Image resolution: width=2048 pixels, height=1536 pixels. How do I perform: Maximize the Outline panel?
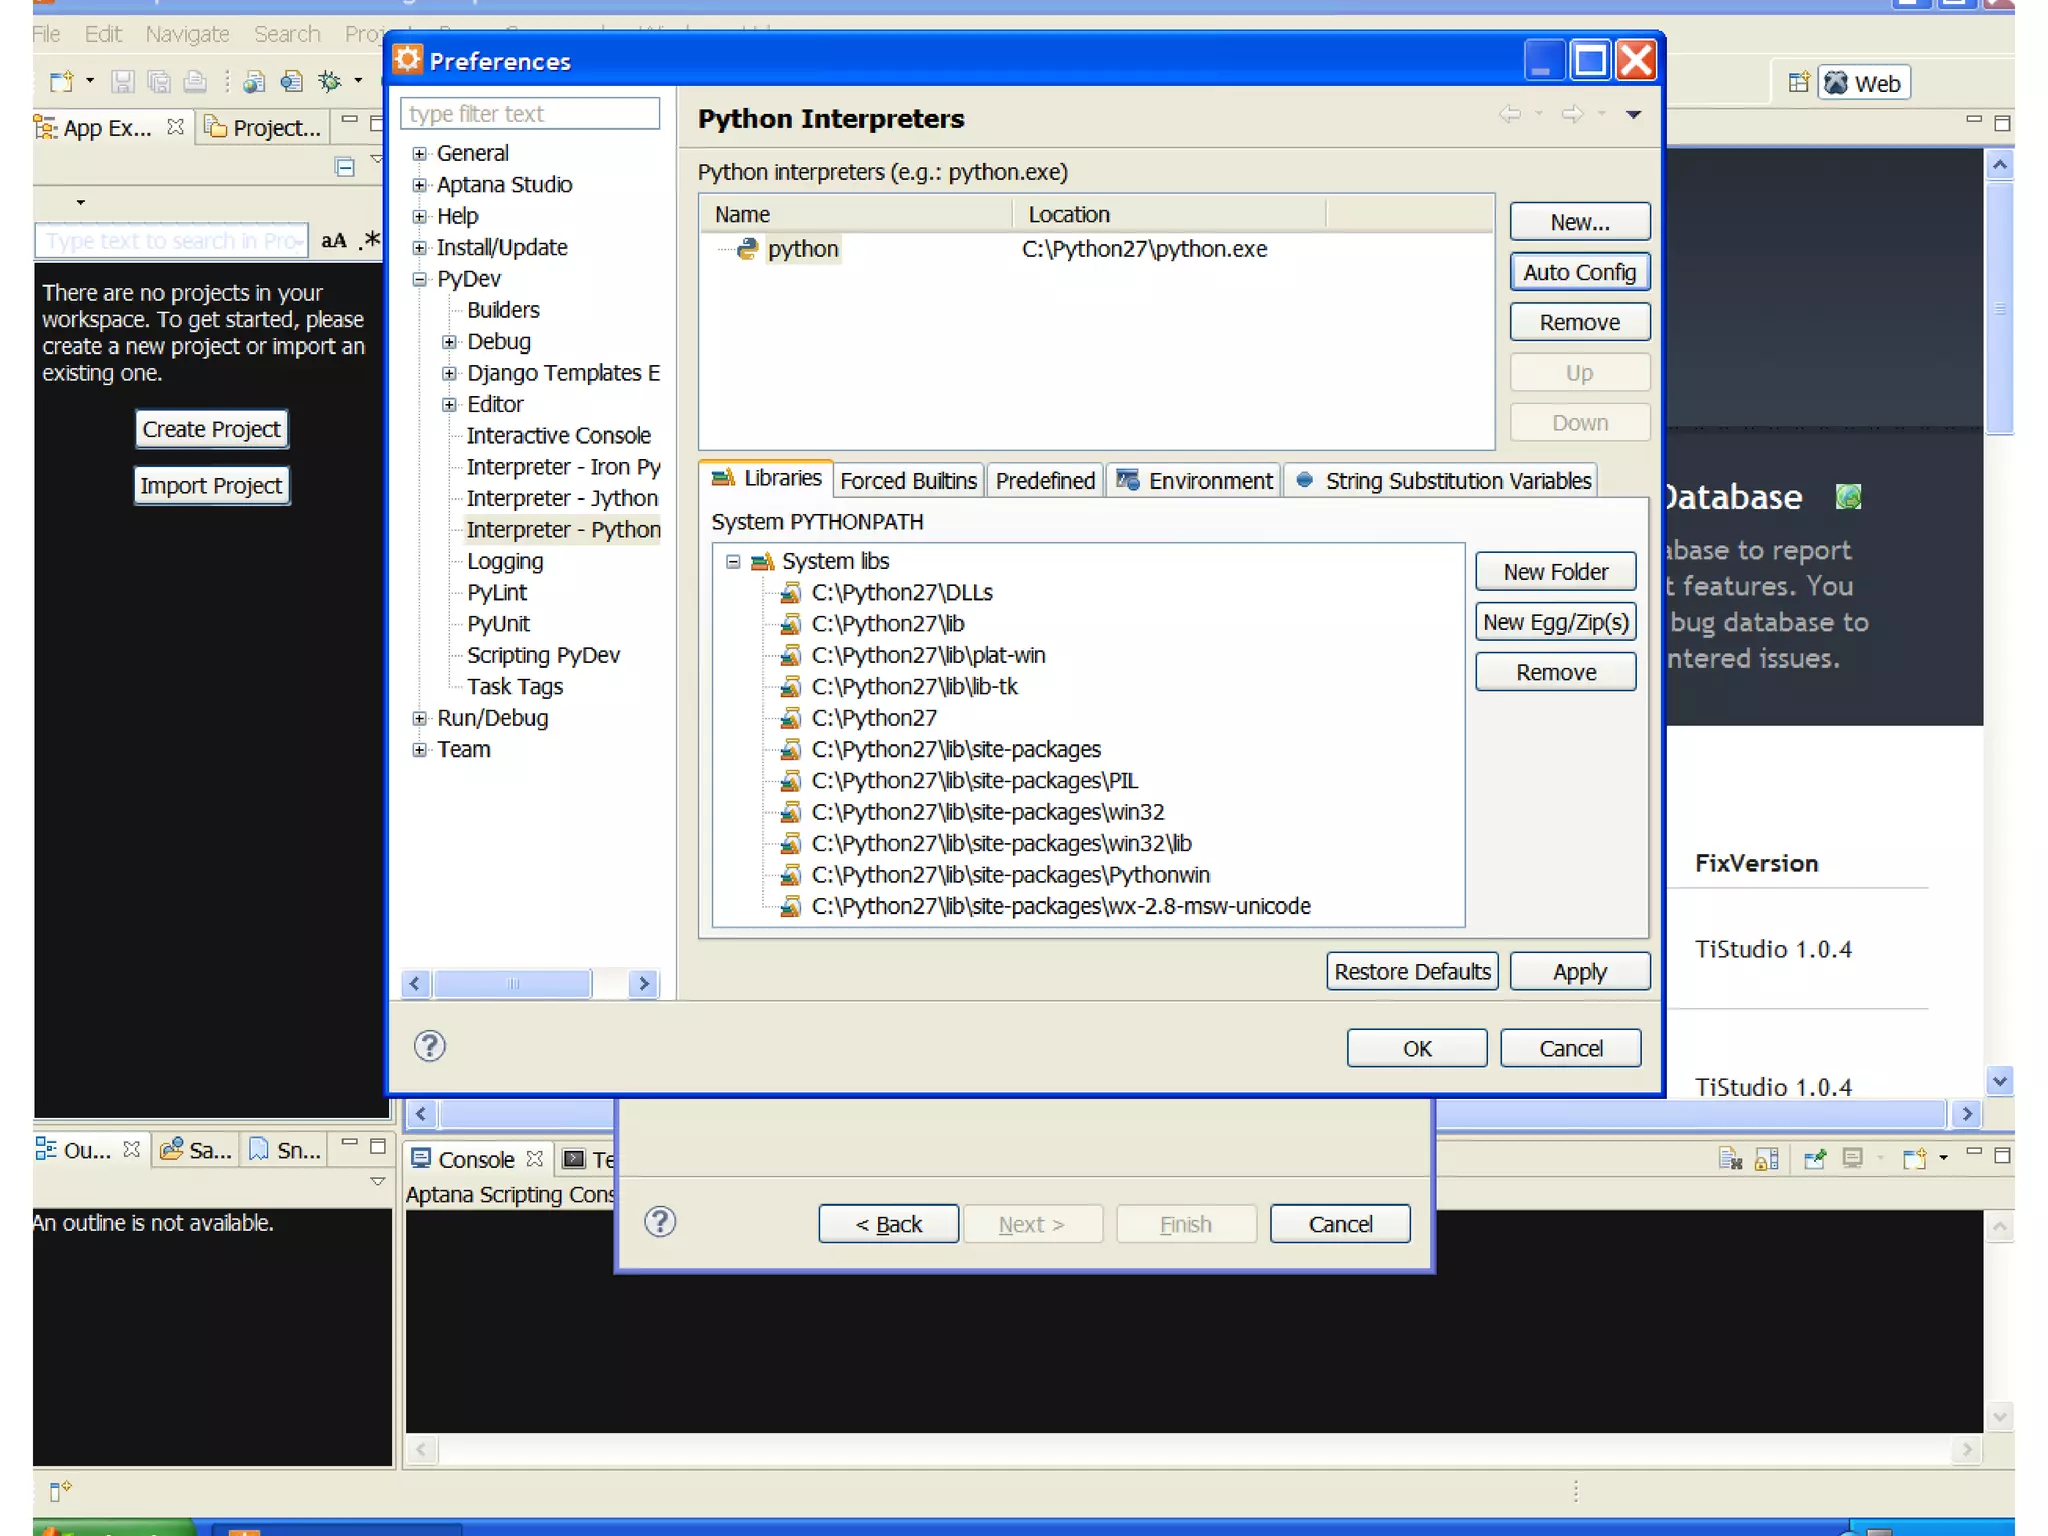(378, 1147)
